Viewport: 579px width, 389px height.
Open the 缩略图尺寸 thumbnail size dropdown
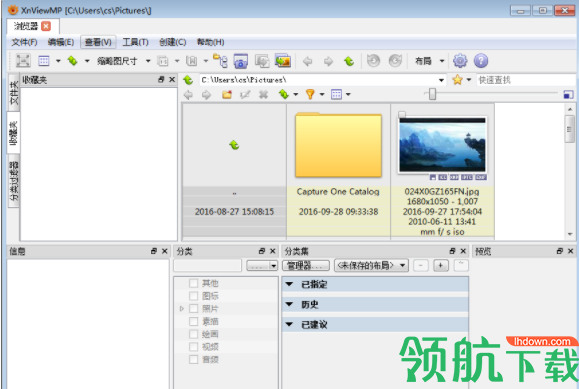point(148,61)
